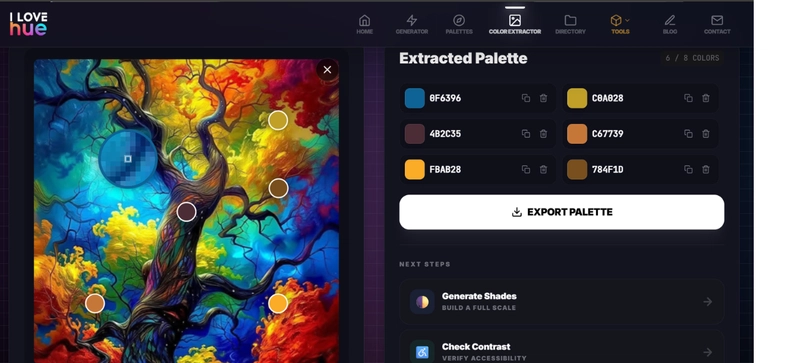
Task: Select the amber orange picker dot on image
Action: (x=278, y=303)
